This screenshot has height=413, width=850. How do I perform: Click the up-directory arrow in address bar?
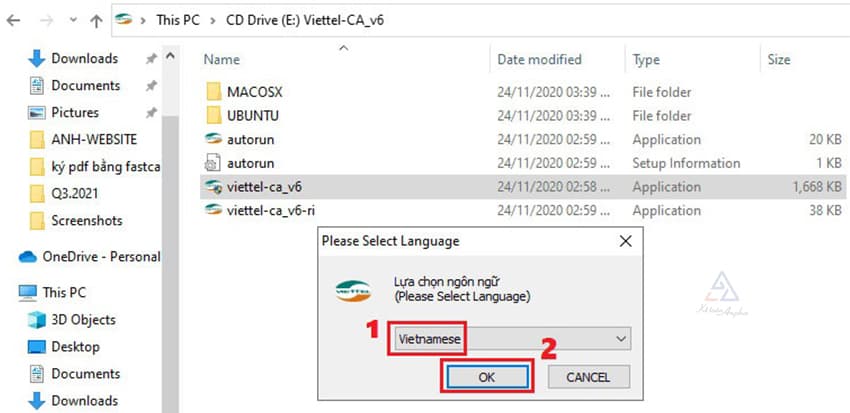pyautogui.click(x=96, y=19)
